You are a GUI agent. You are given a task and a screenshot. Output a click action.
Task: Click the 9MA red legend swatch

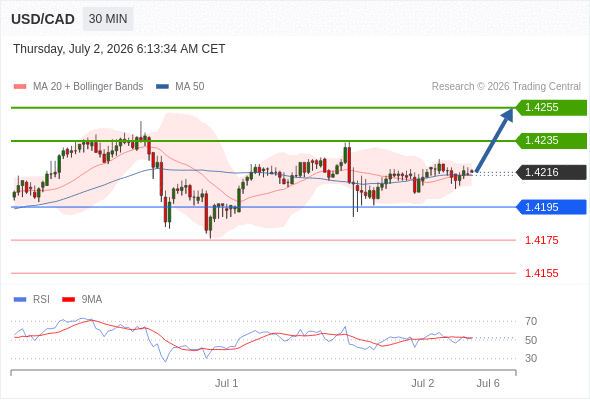point(68,300)
